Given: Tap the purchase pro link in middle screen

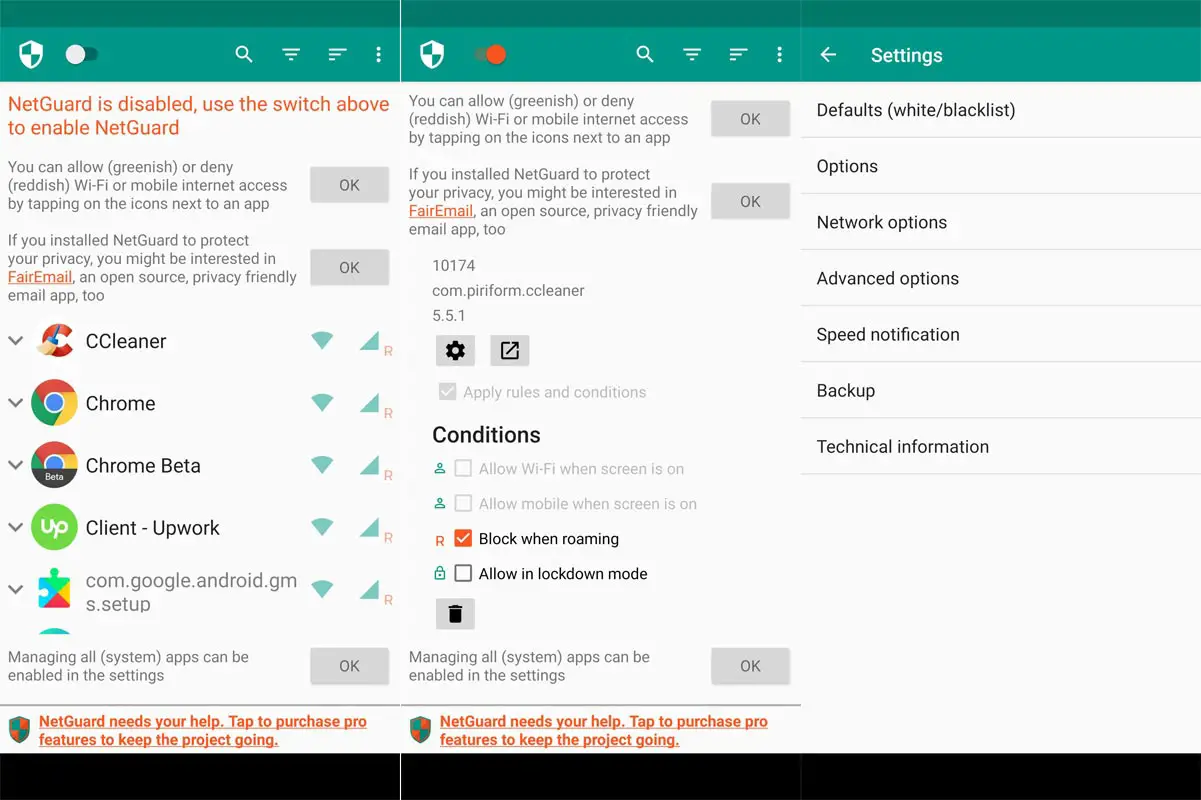Looking at the screenshot, I should pyautogui.click(x=604, y=730).
